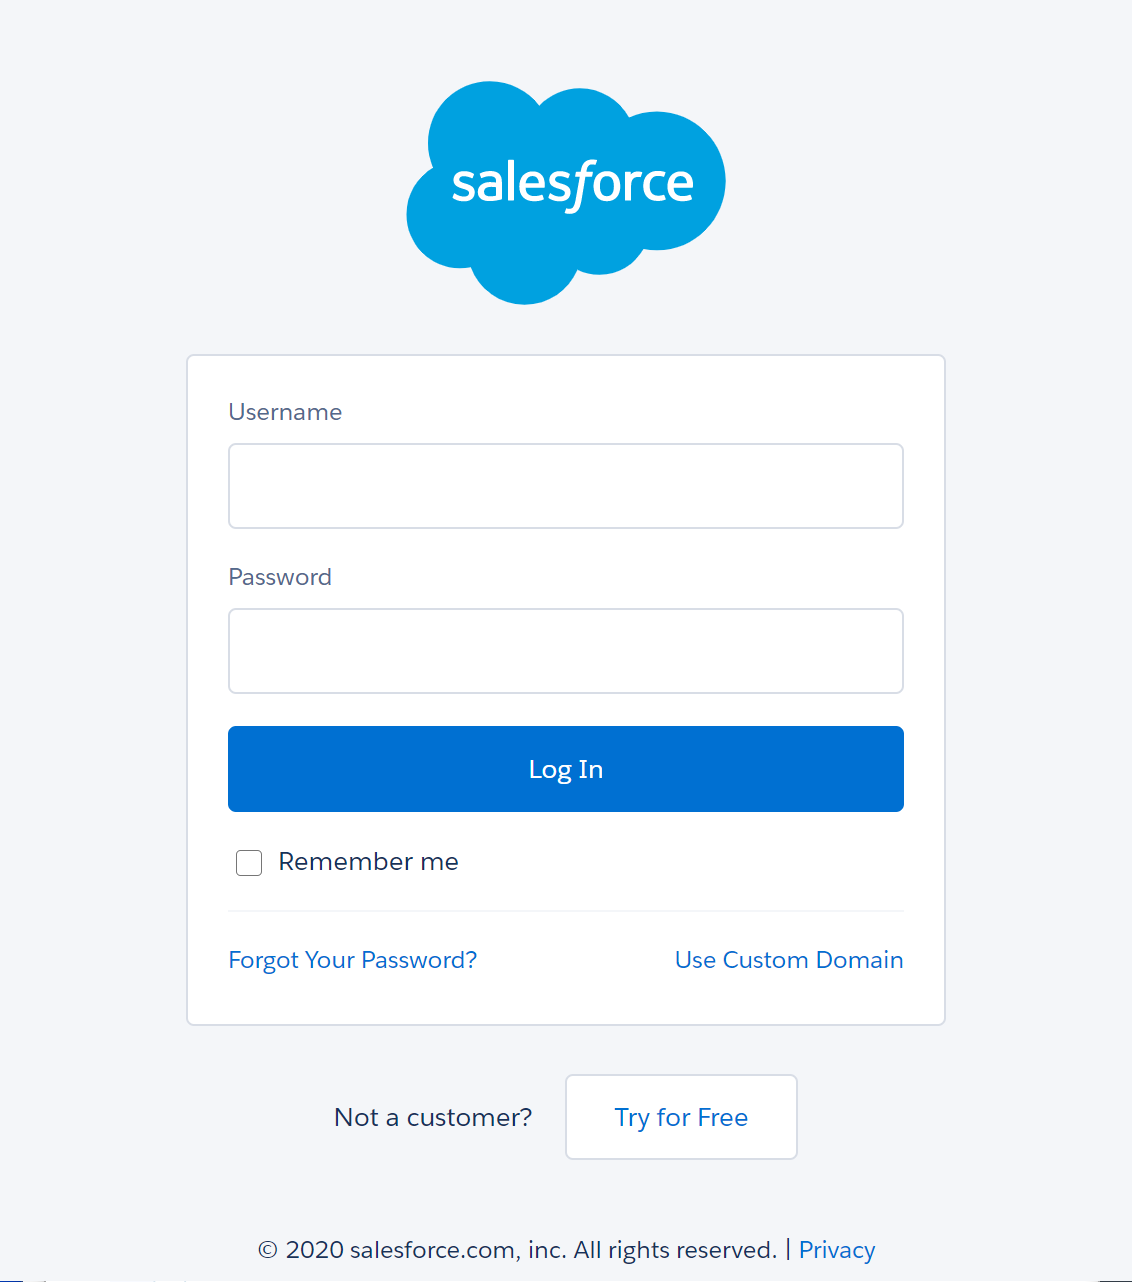
Task: Click the Remember me label text
Action: (368, 862)
